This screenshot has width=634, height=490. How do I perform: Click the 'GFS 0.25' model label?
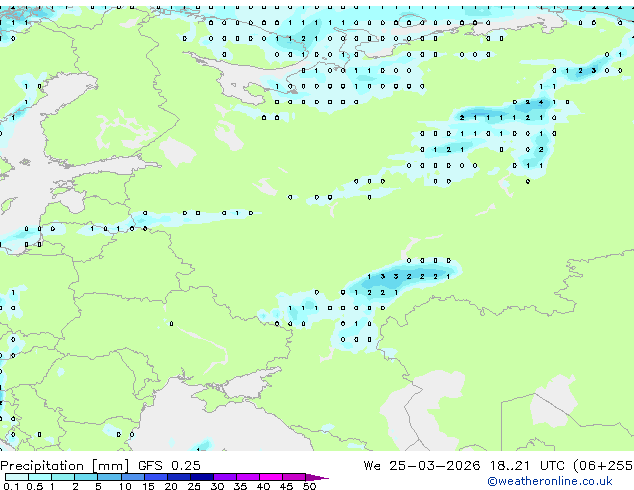point(169,465)
